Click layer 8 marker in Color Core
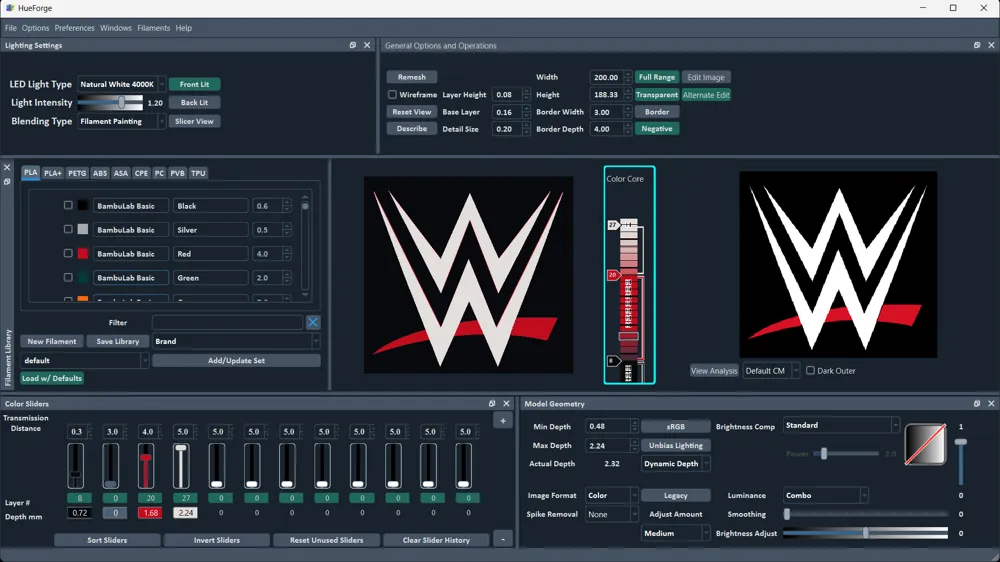This screenshot has width=1000, height=562. (x=612, y=361)
